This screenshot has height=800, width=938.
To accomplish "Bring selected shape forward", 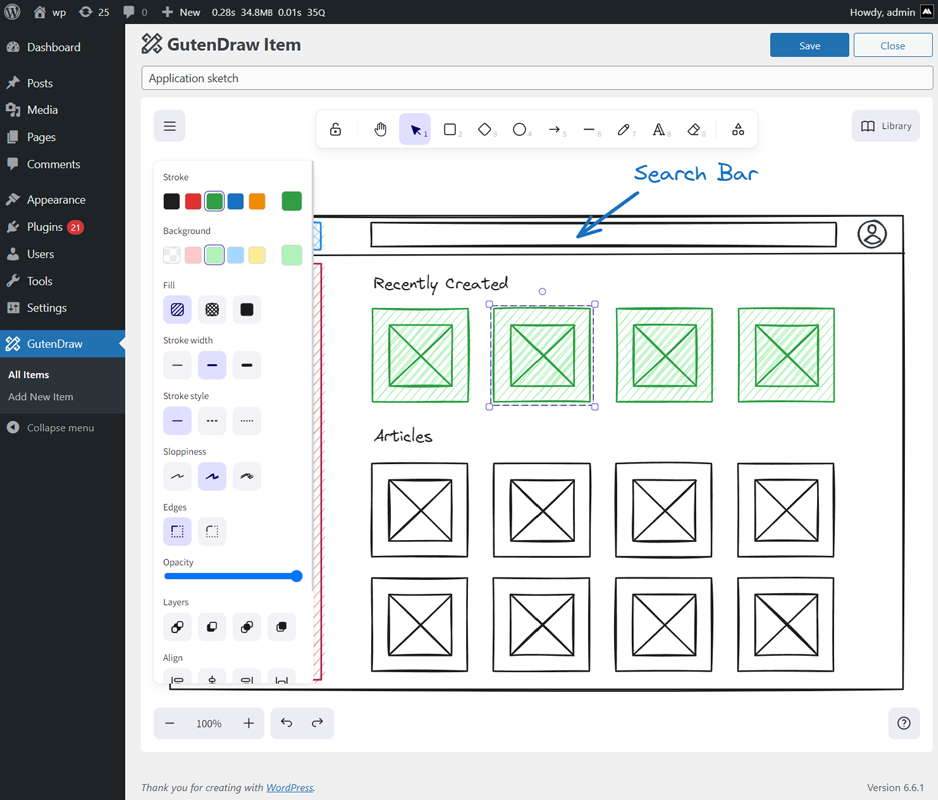I will coord(246,627).
